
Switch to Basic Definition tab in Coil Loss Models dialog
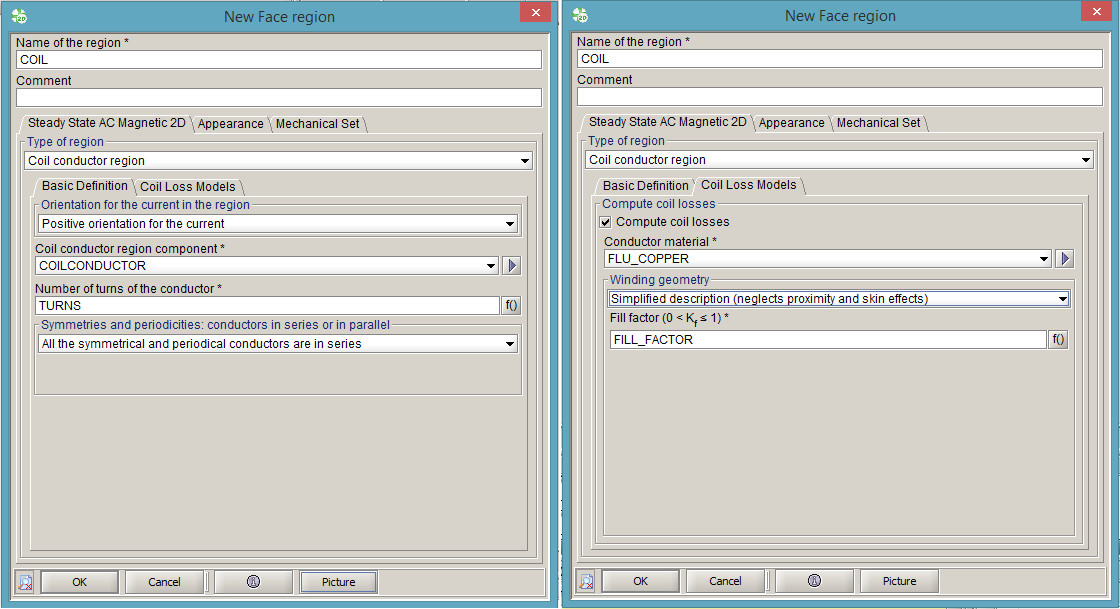pyautogui.click(x=645, y=186)
